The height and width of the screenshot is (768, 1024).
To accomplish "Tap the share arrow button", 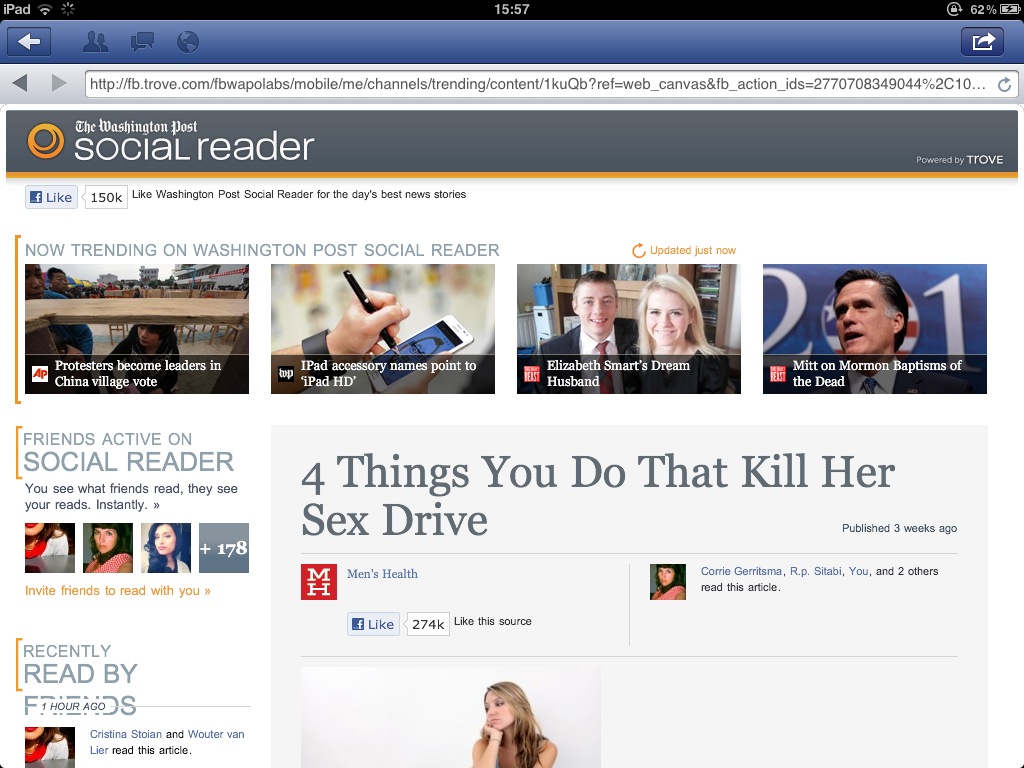I will 982,41.
